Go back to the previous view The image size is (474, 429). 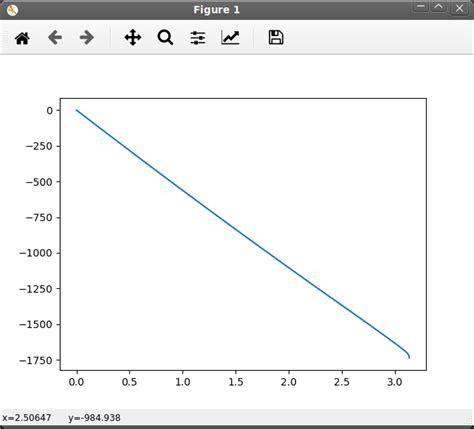click(55, 38)
